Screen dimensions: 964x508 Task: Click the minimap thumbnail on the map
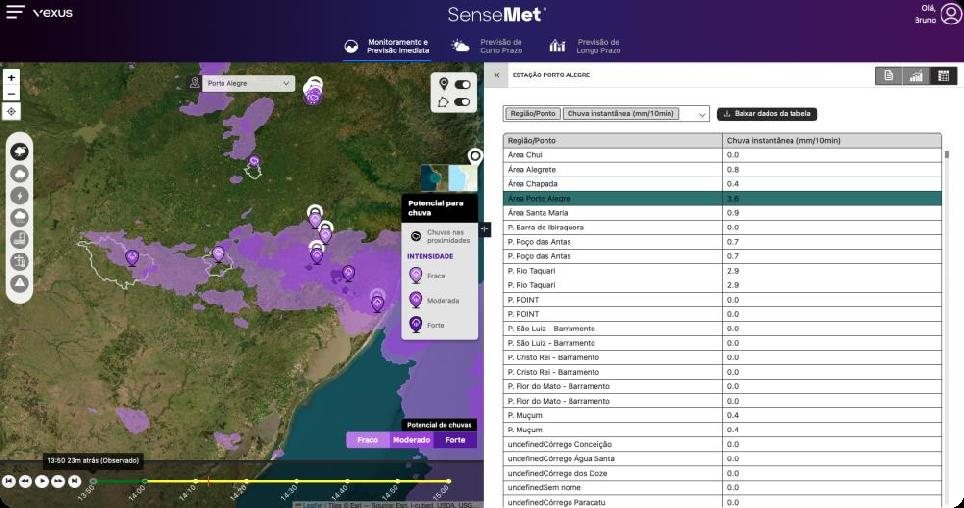449,178
